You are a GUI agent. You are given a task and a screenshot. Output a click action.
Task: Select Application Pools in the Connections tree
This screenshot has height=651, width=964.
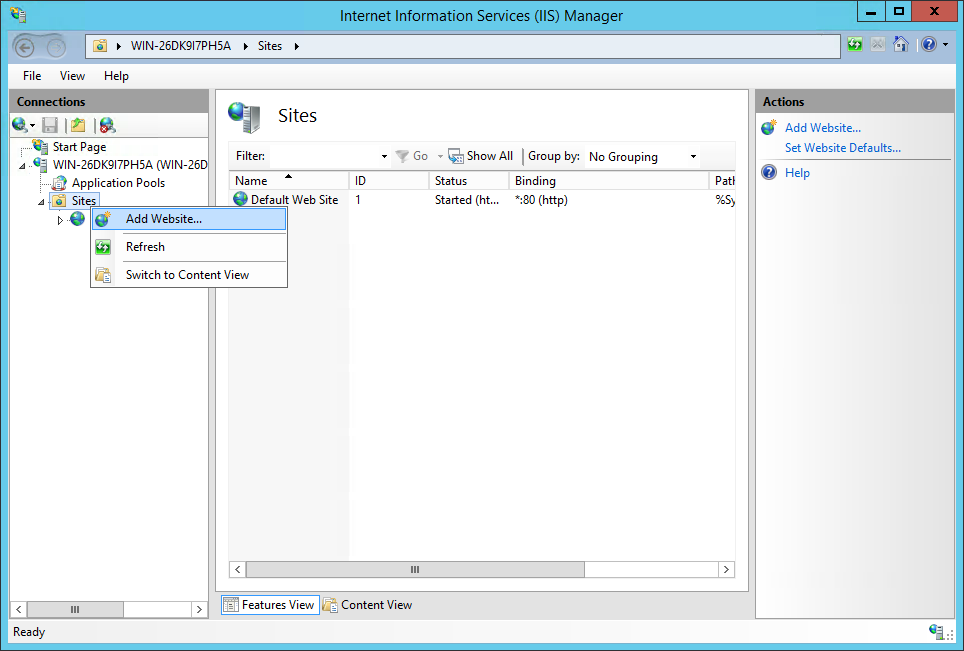118,183
